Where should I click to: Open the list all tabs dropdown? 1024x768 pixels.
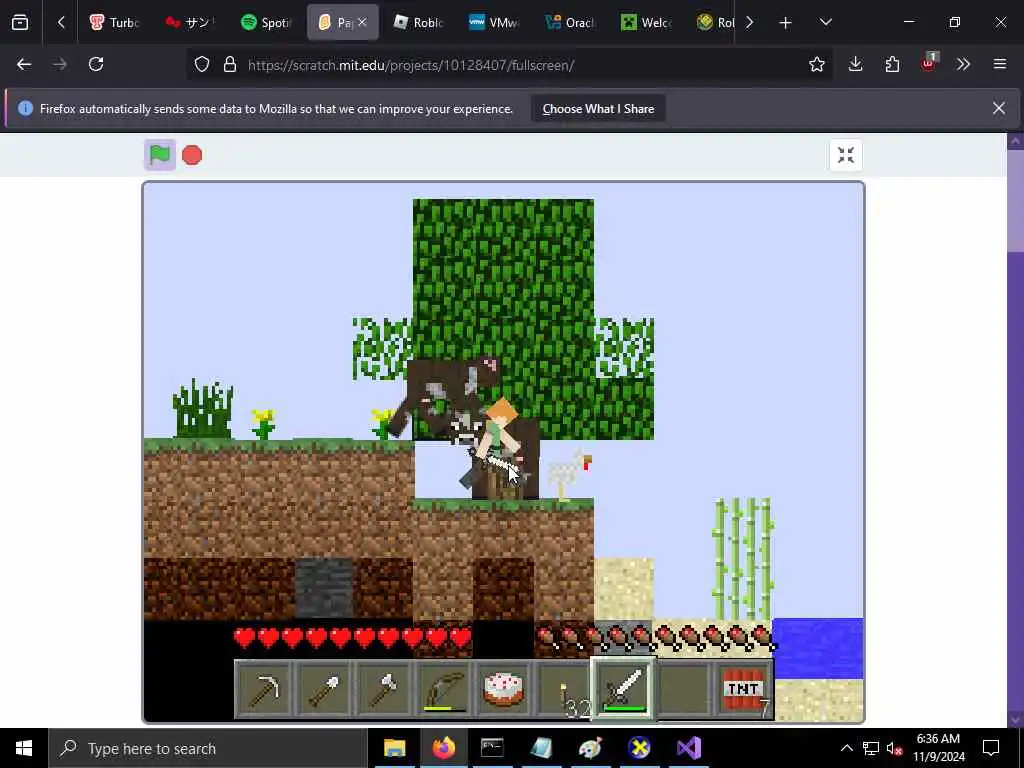825,22
